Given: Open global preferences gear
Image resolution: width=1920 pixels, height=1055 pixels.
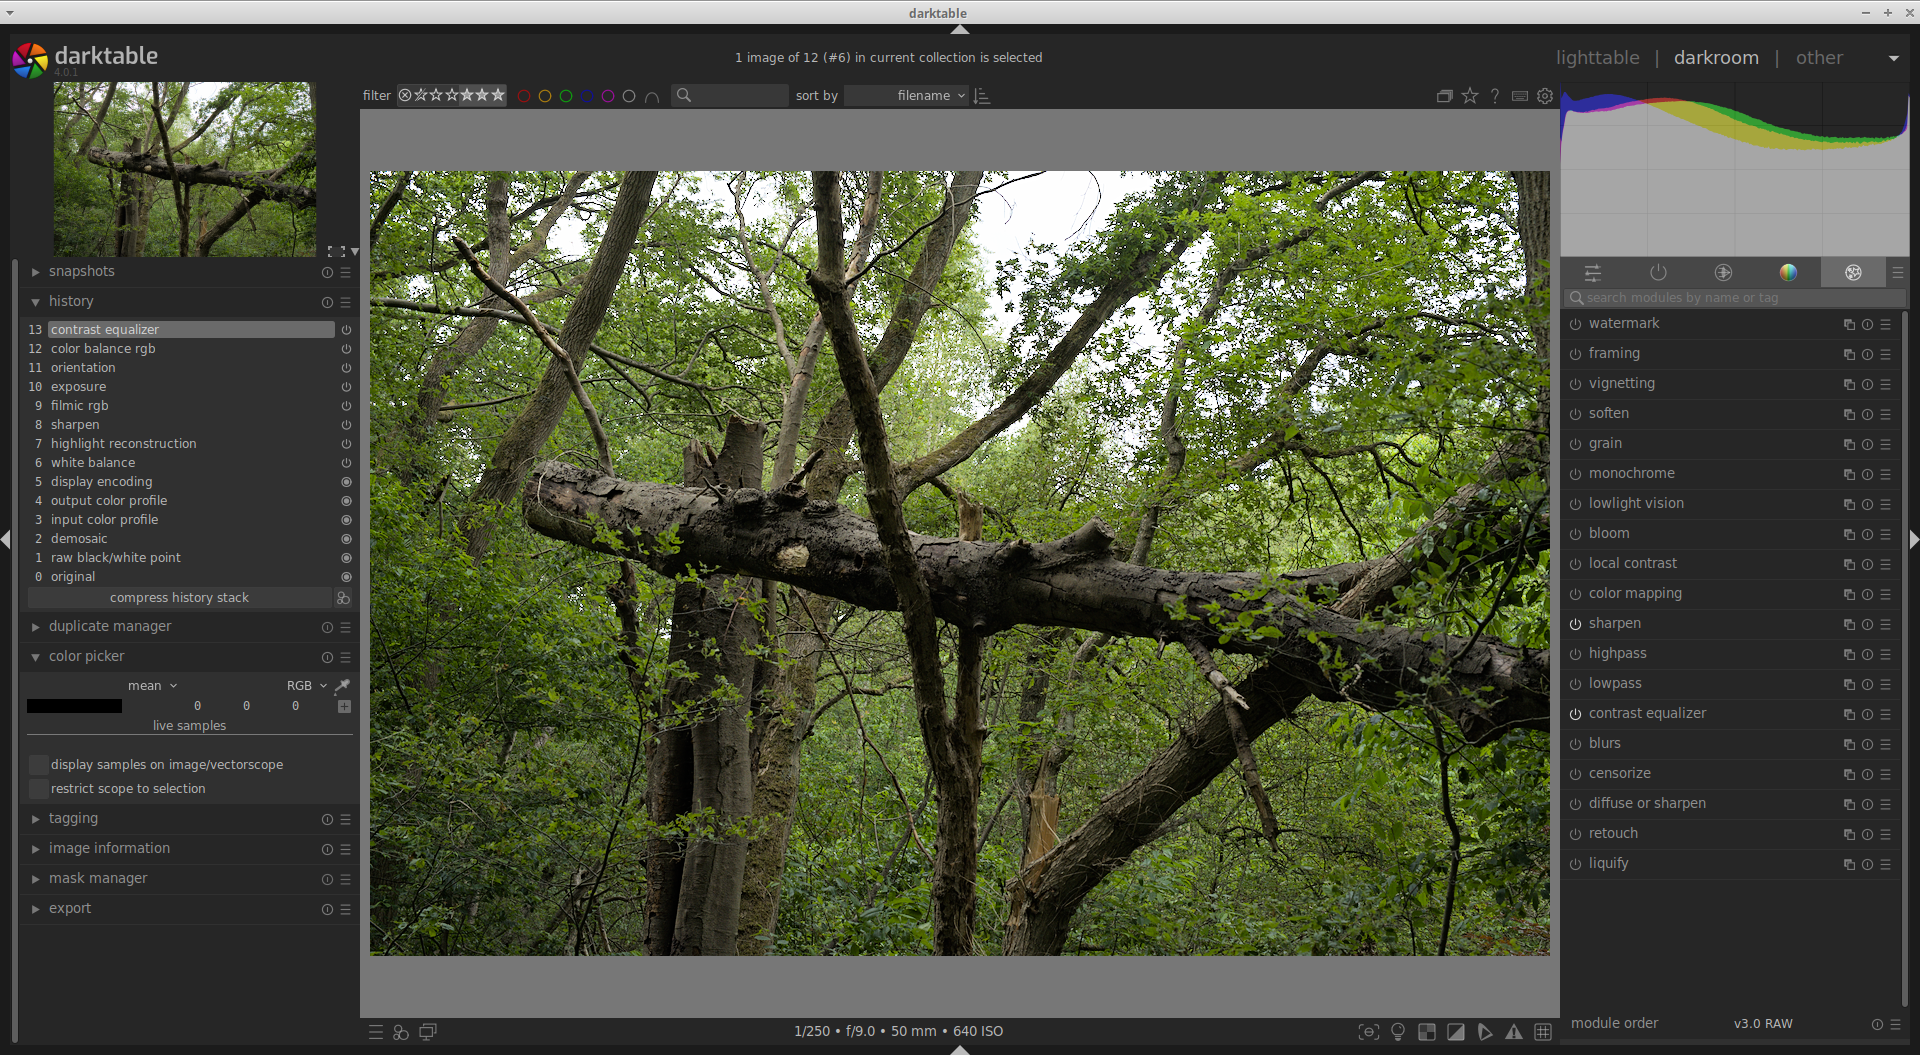Looking at the screenshot, I should click(1545, 96).
